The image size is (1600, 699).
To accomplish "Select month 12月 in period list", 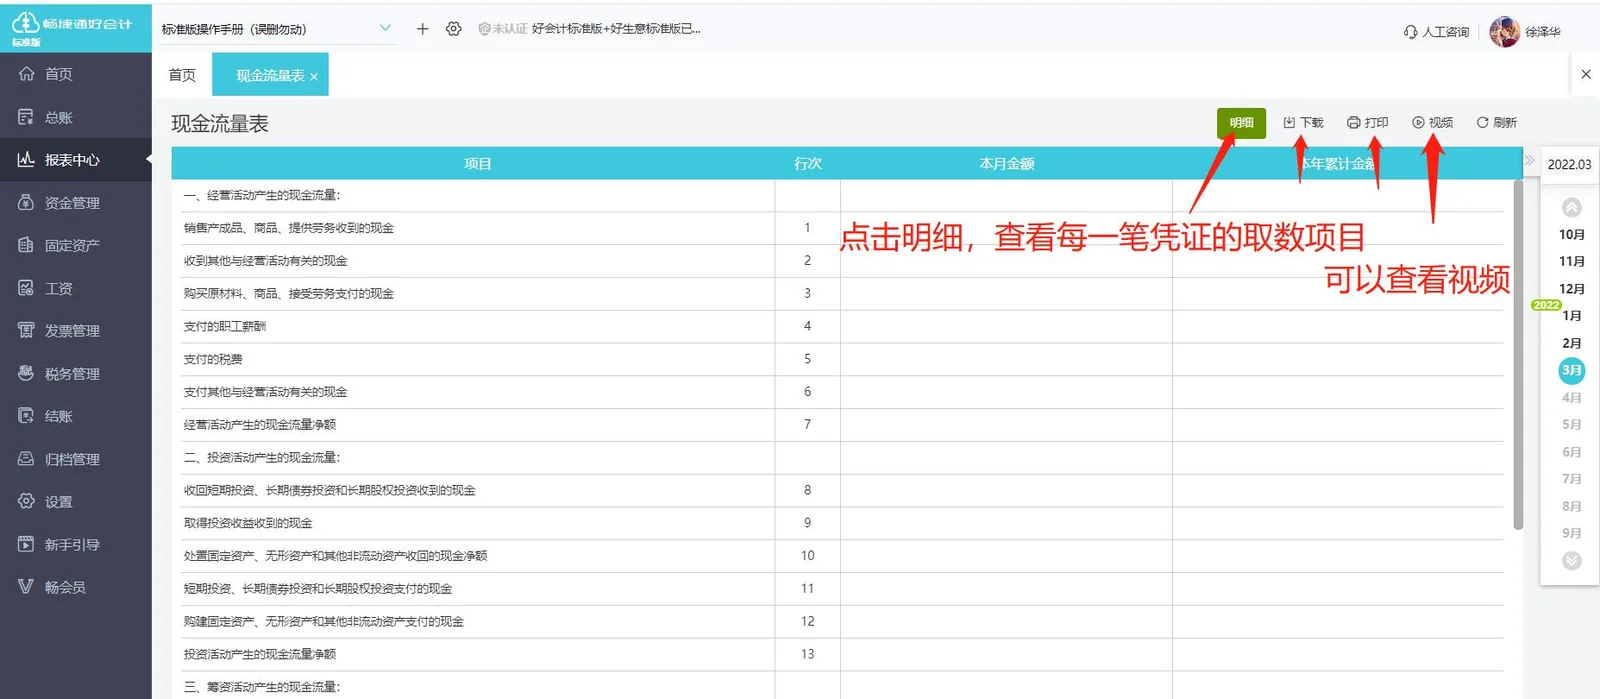I will point(1572,288).
